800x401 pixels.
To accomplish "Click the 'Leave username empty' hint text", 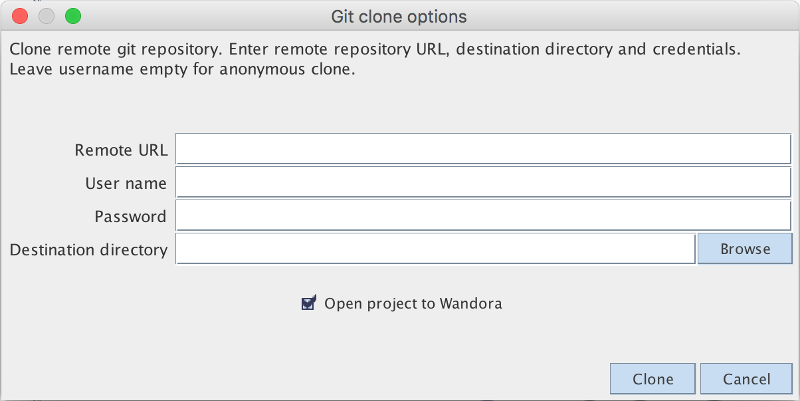I will pos(183,70).
